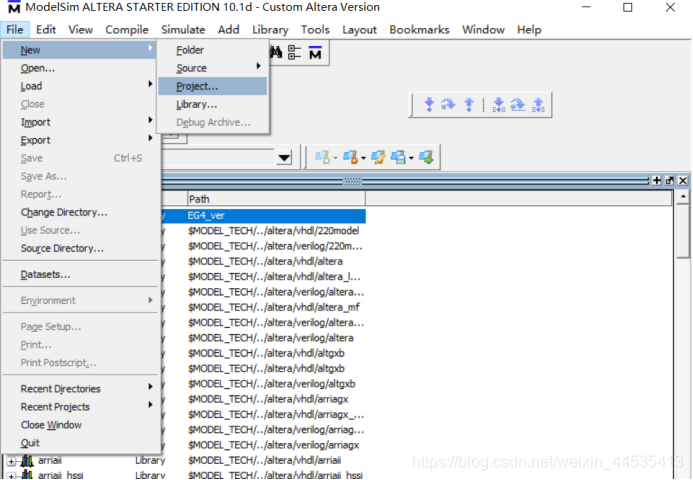The width and height of the screenshot is (693, 480).
Task: Choose Source Directory... from File menu
Action: click(x=80, y=248)
